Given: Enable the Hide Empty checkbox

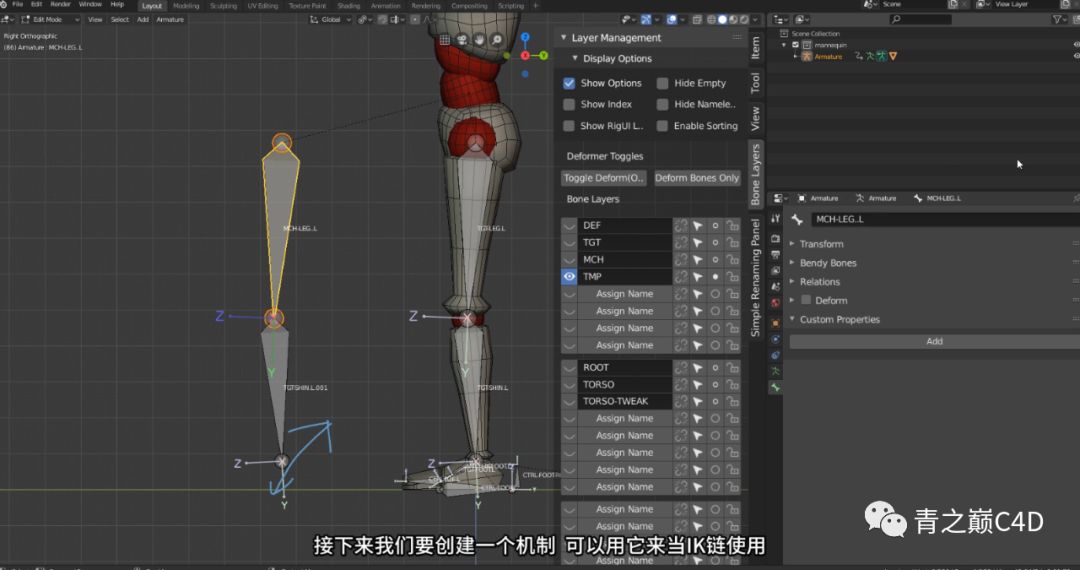Looking at the screenshot, I should 663,83.
